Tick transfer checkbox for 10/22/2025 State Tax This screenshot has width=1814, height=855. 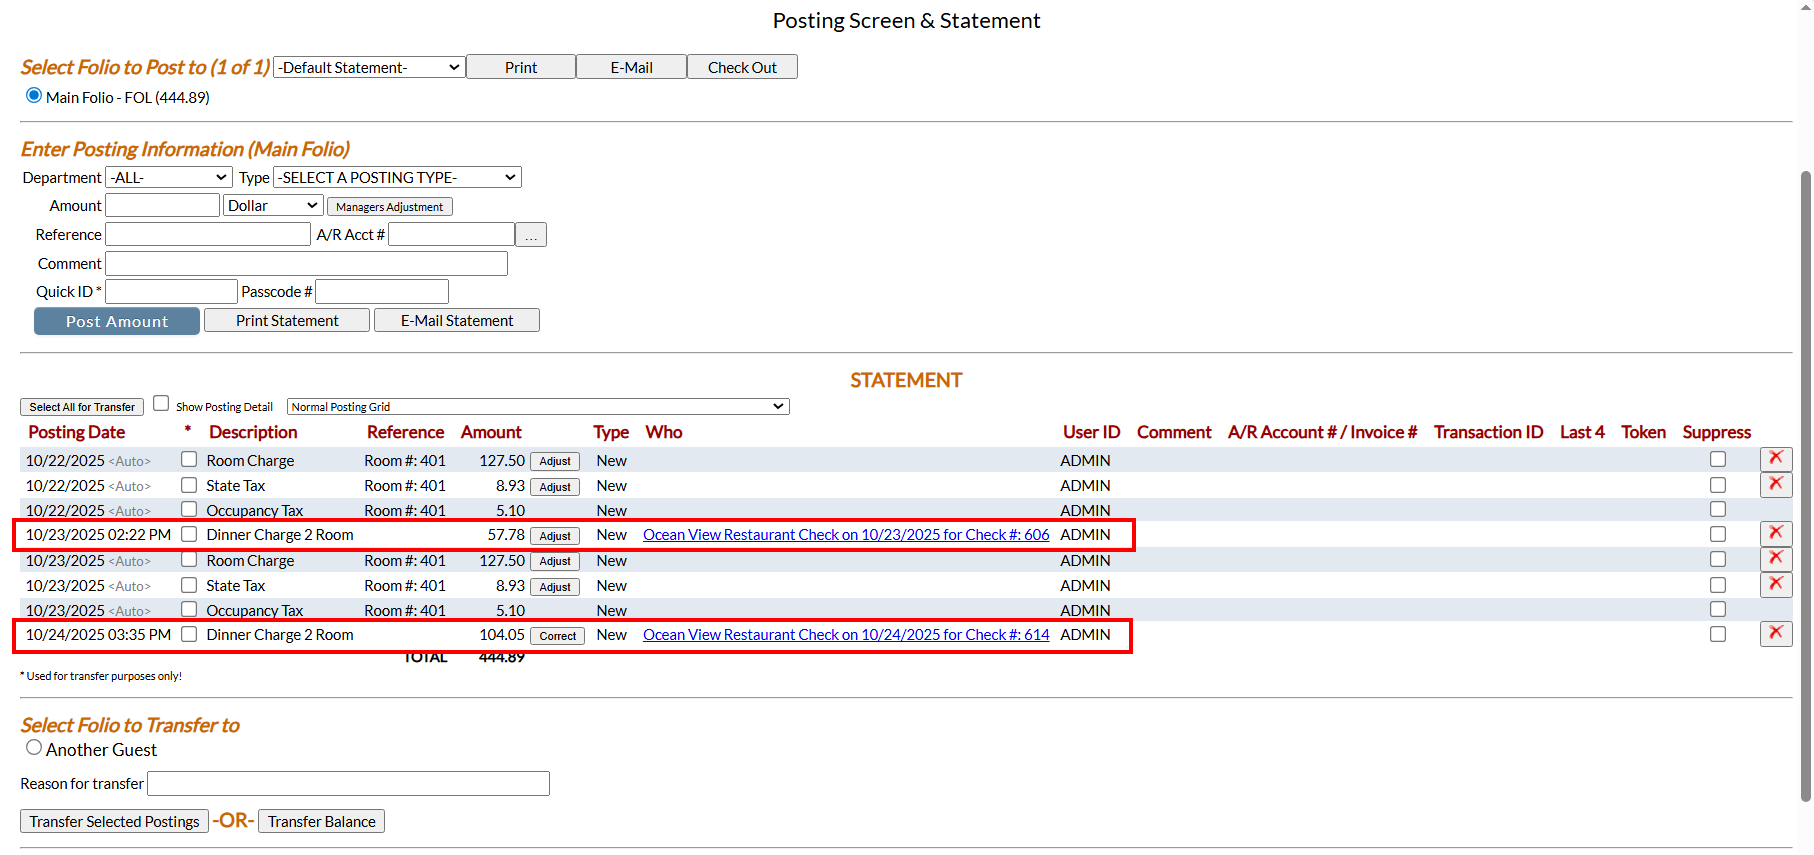click(189, 485)
